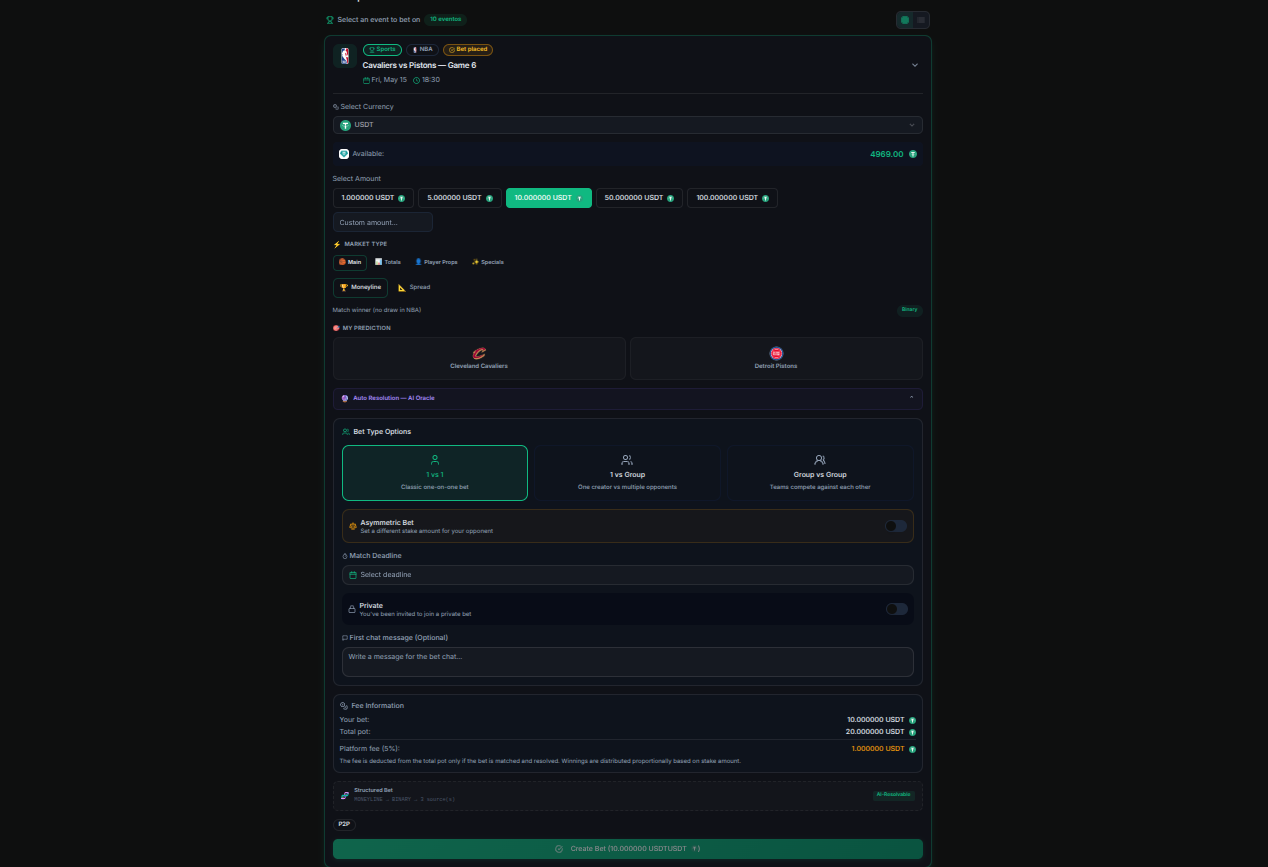The width and height of the screenshot is (1268, 867).
Task: Select the Group vs Group bet type
Action: [x=820, y=473]
